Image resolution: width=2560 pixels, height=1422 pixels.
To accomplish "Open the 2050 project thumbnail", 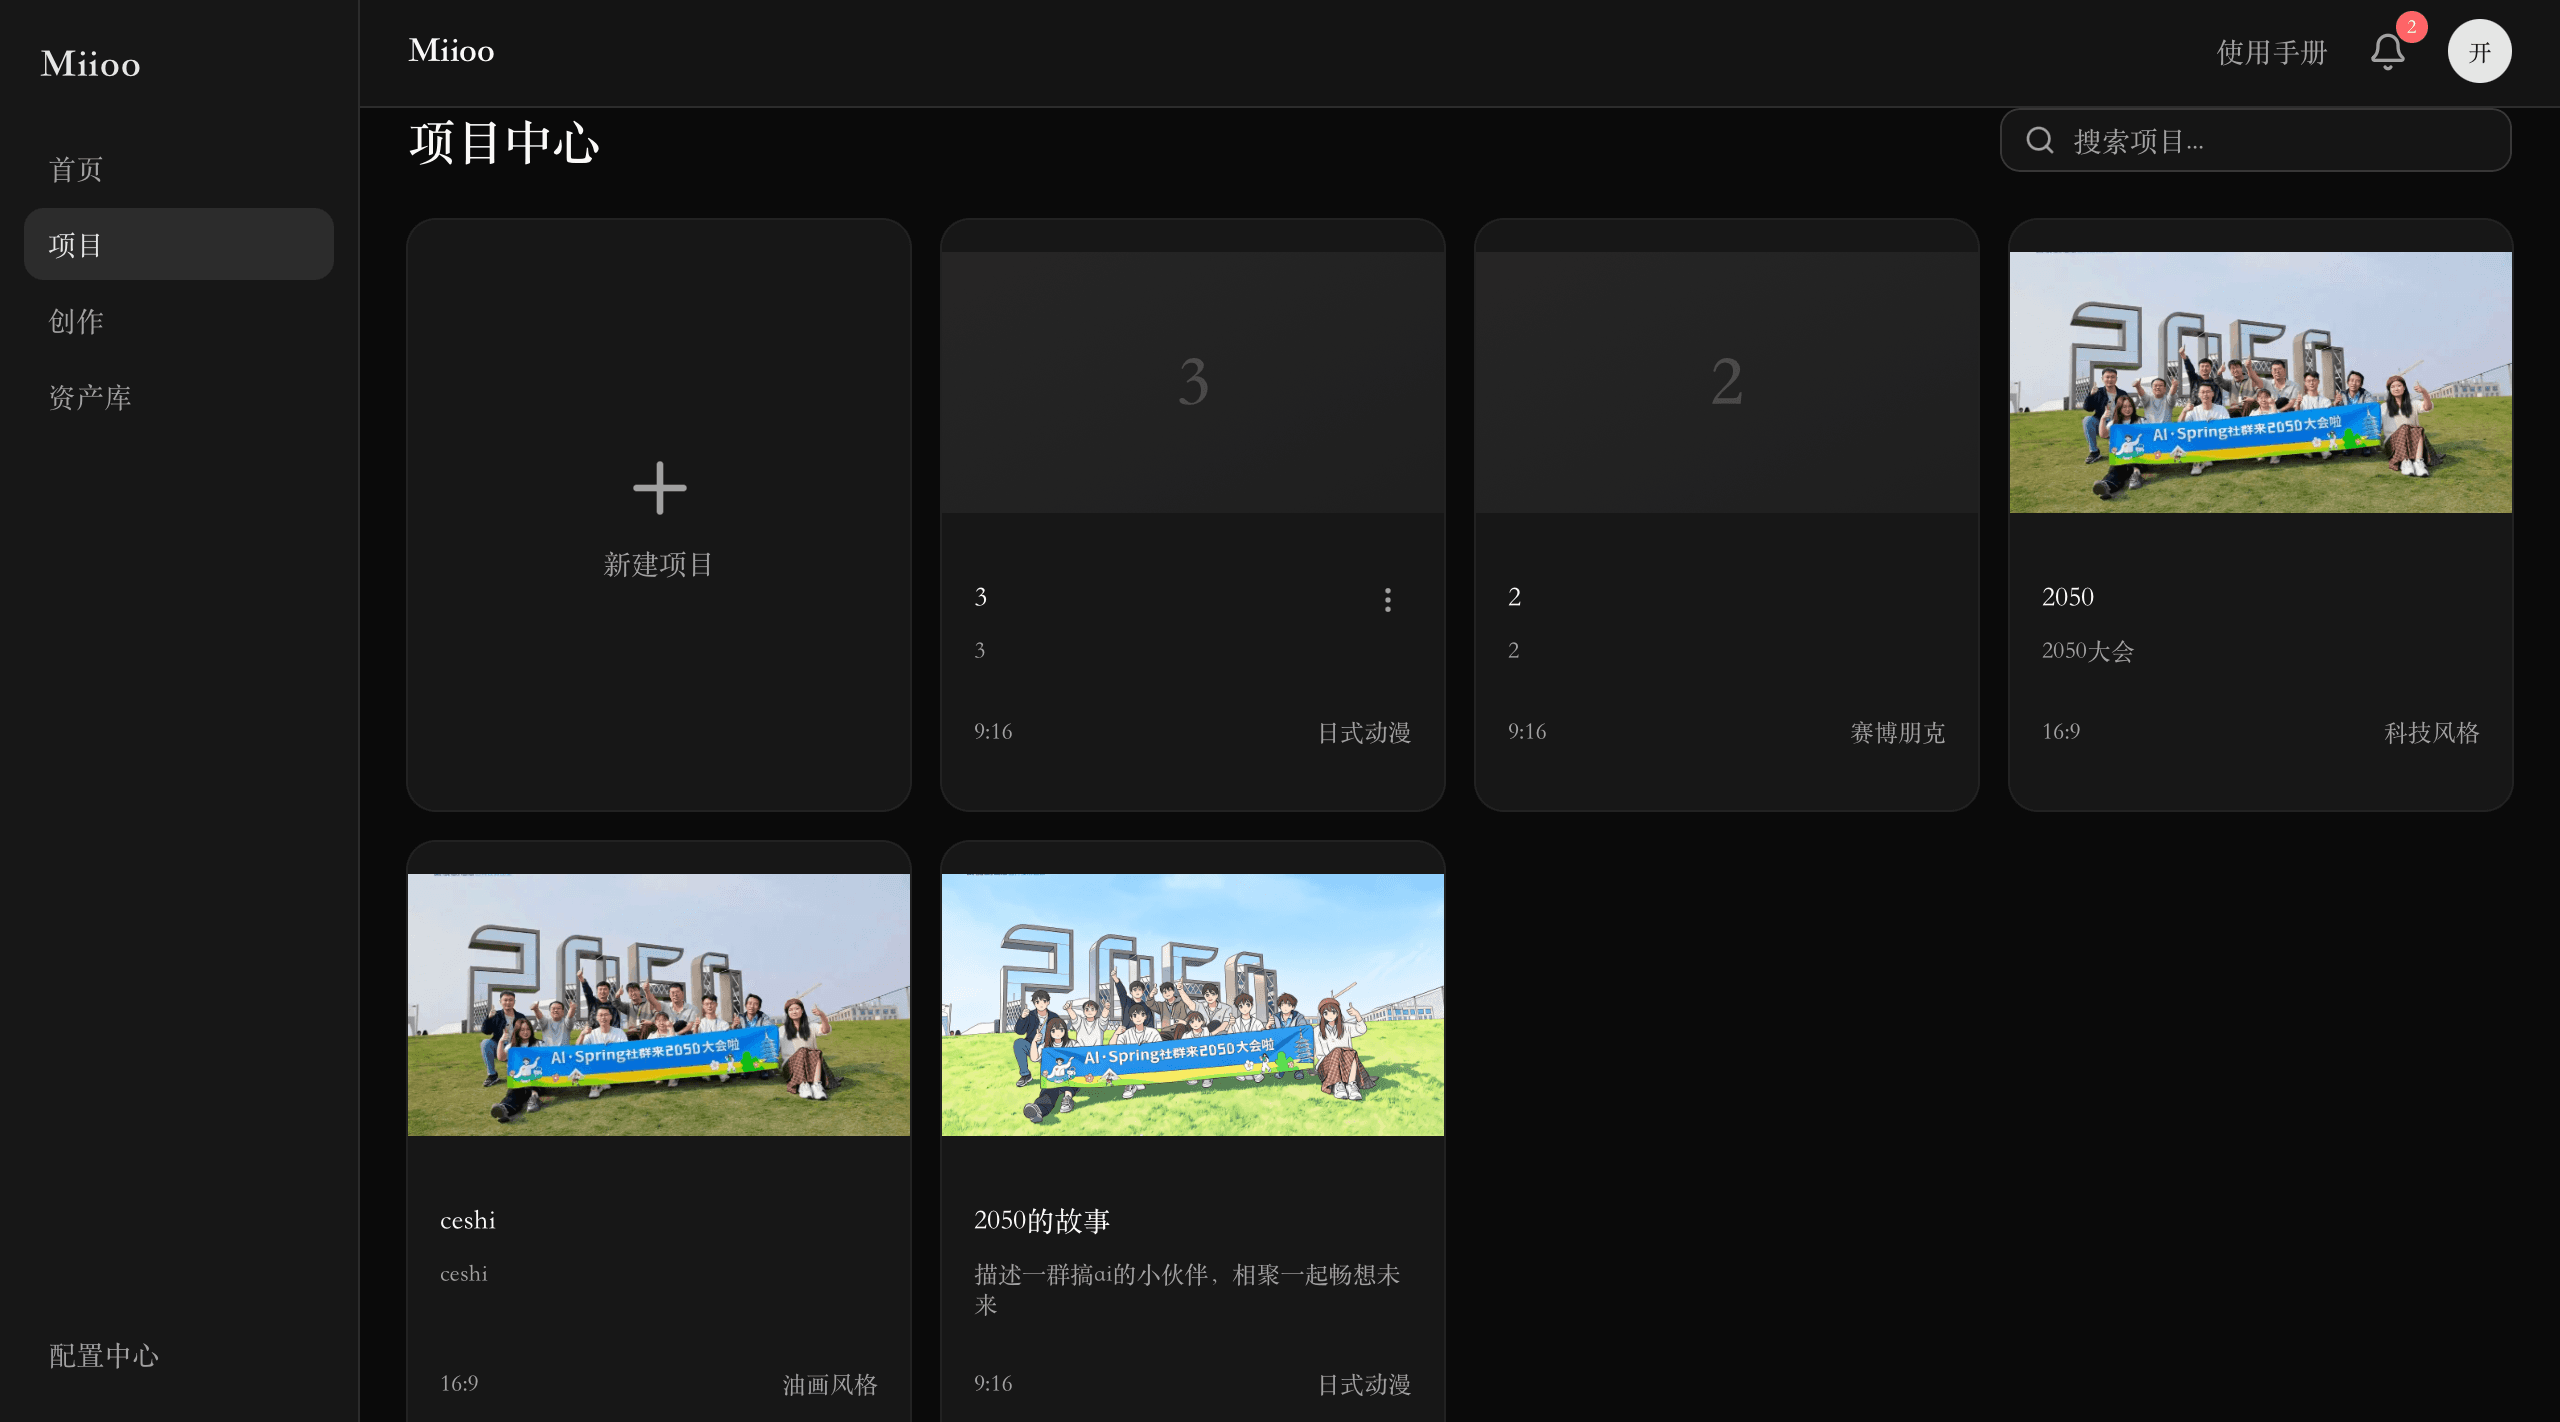I will (2260, 382).
